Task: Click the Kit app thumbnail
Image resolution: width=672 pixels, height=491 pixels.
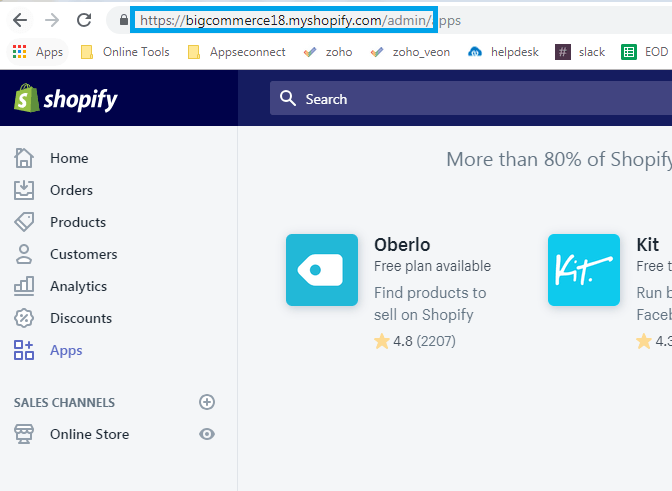Action: pyautogui.click(x=584, y=270)
